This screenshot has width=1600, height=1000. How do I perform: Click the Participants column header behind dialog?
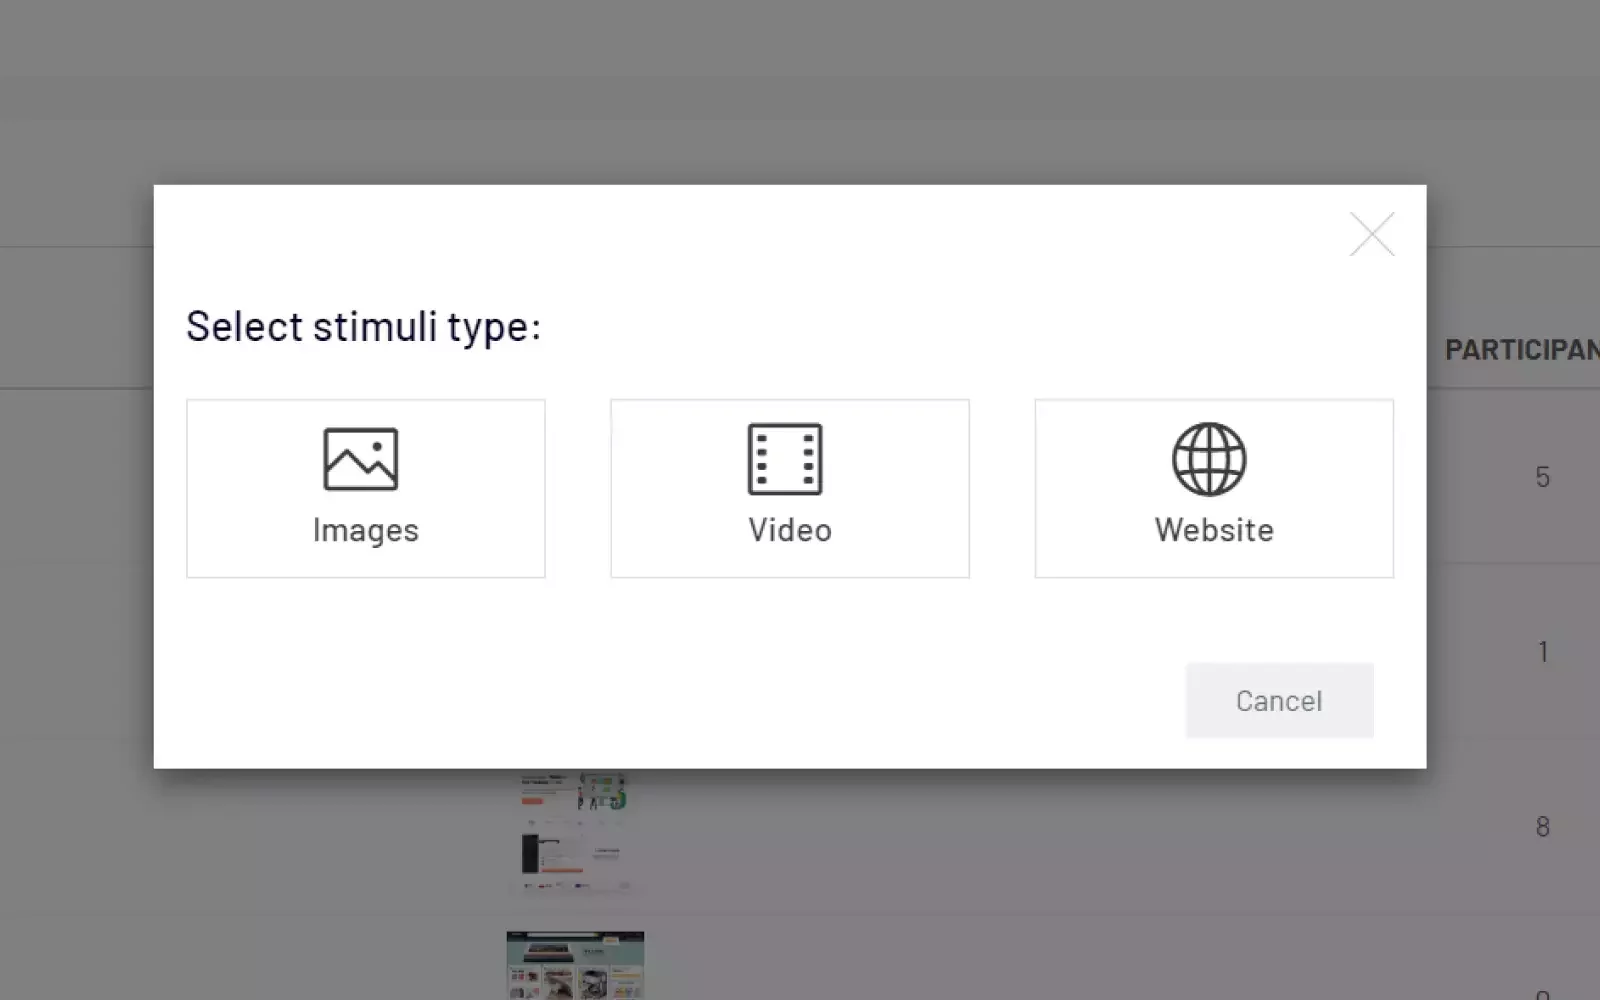(x=1520, y=350)
